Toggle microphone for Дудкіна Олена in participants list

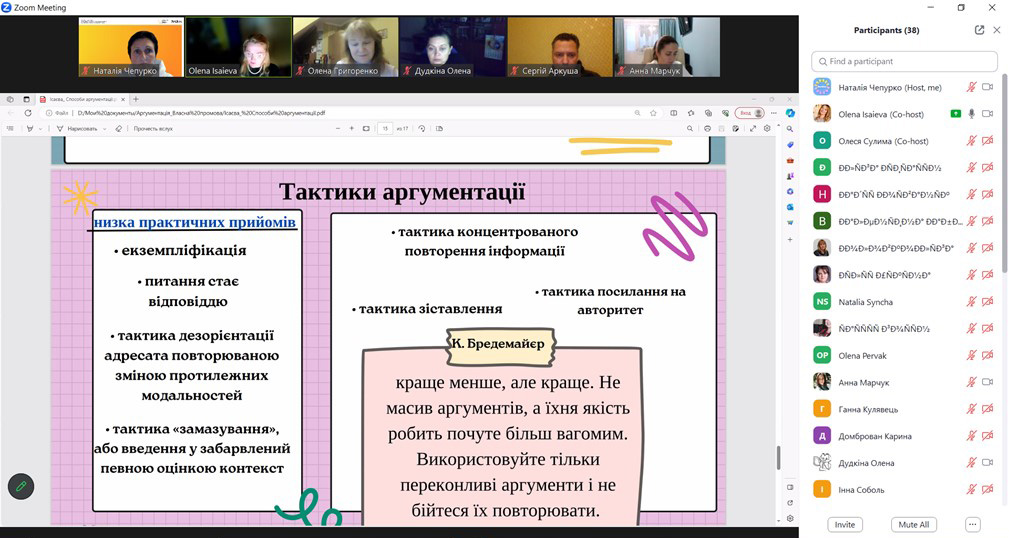(x=972, y=463)
